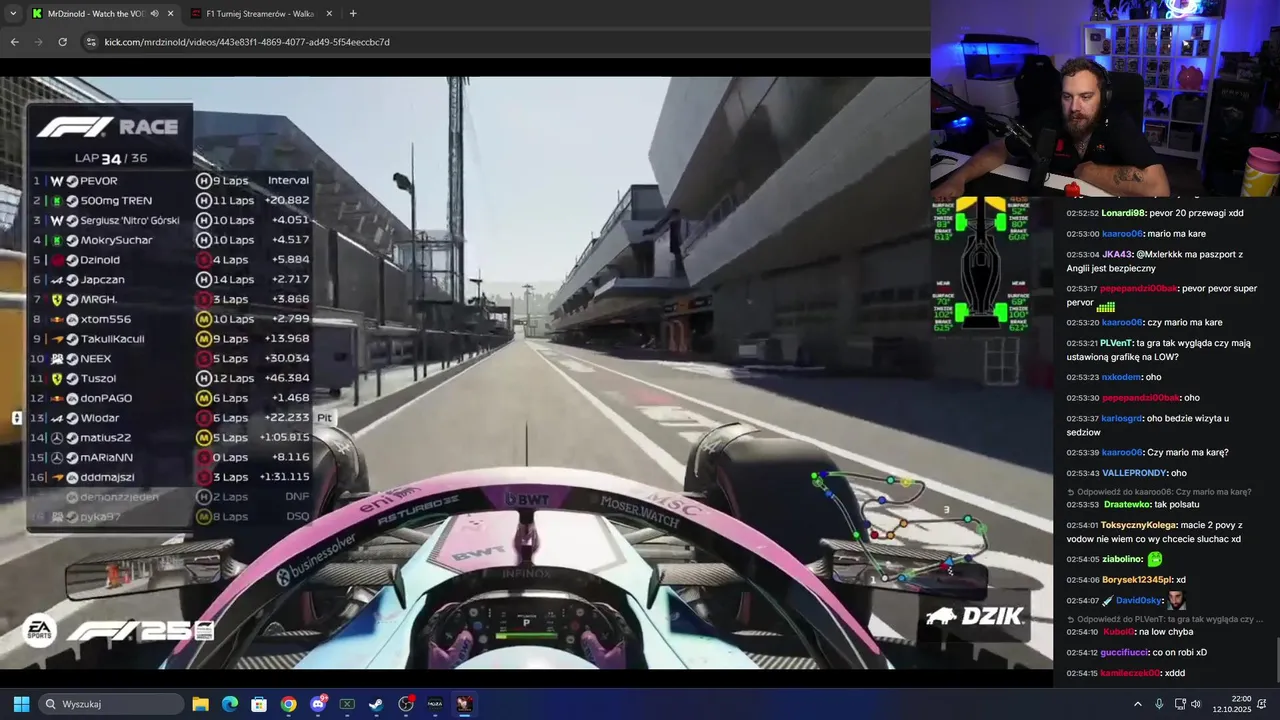Mute the audio indicator on MrDzinold tab

tap(154, 13)
